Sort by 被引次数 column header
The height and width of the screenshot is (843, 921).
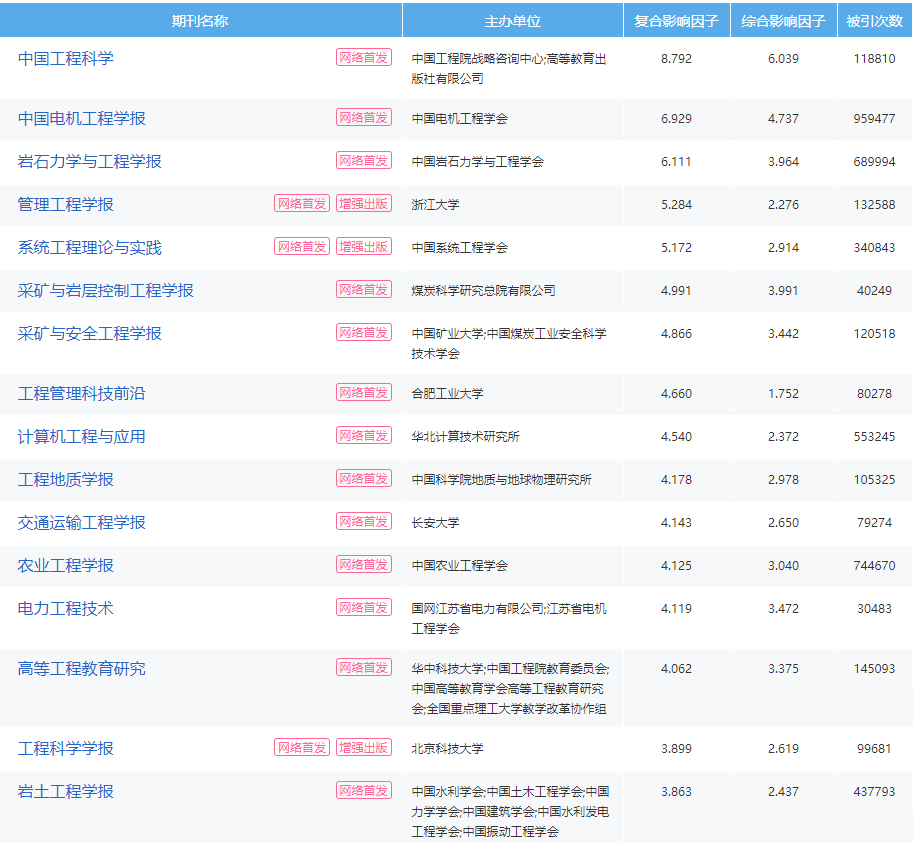pyautogui.click(x=875, y=21)
